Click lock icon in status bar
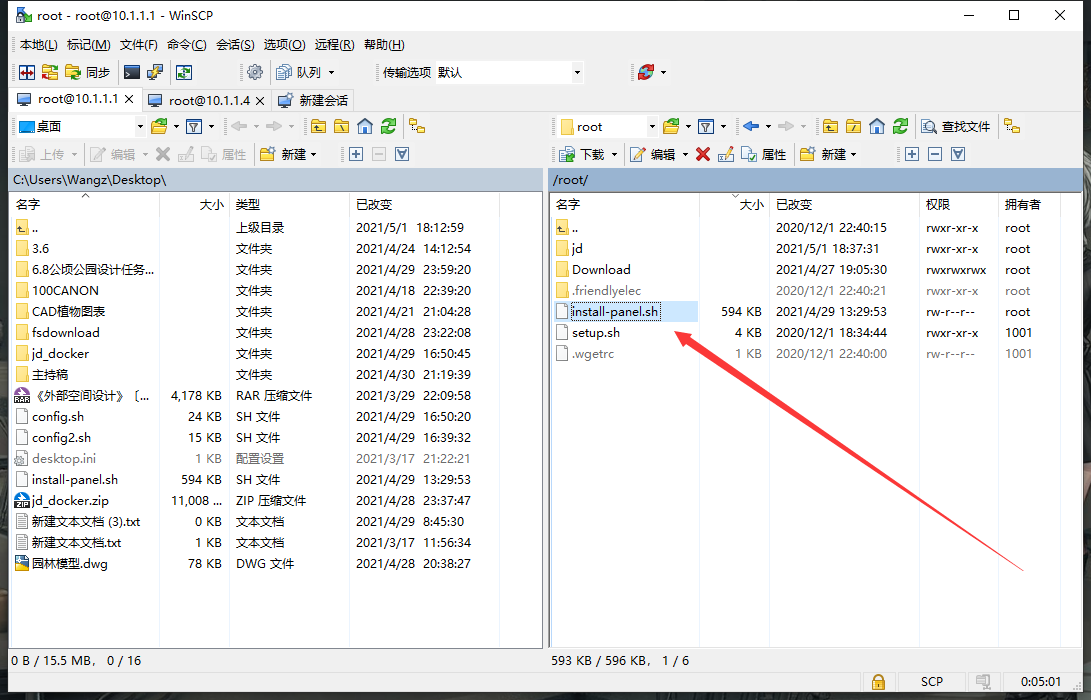 tap(877, 681)
